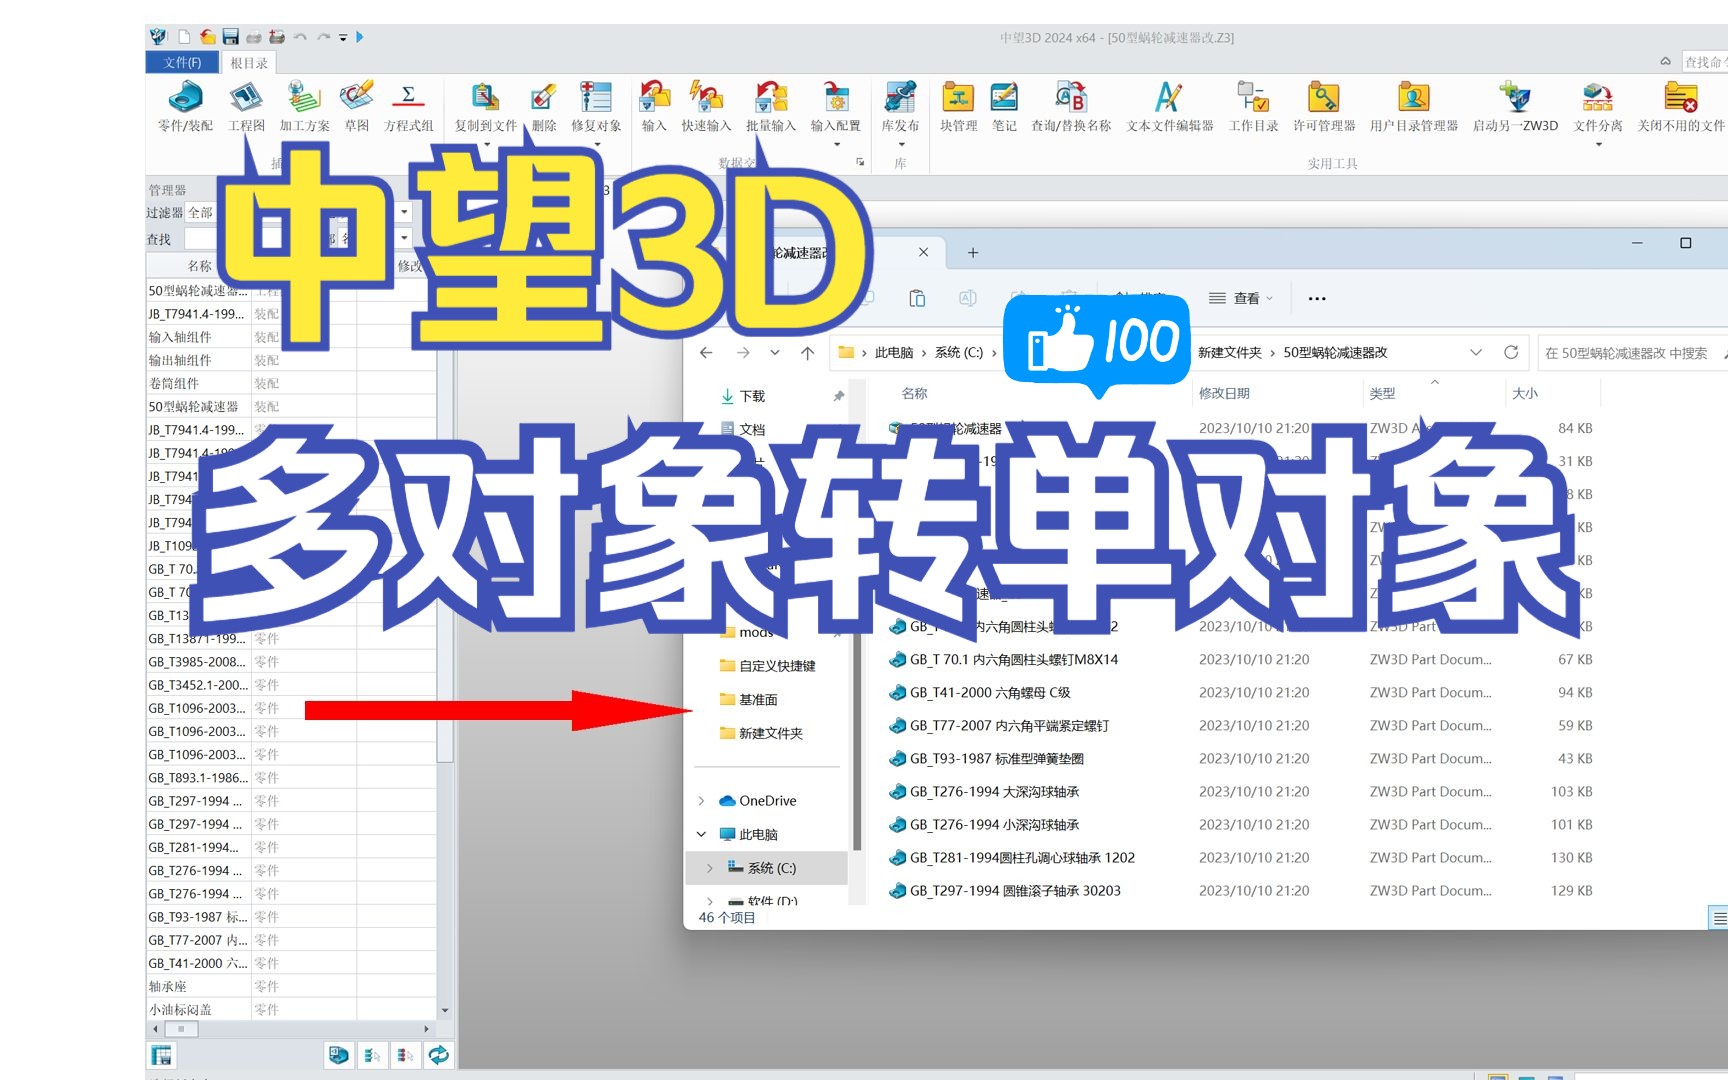Select 卷筒组件 row in the manager list

291,383
